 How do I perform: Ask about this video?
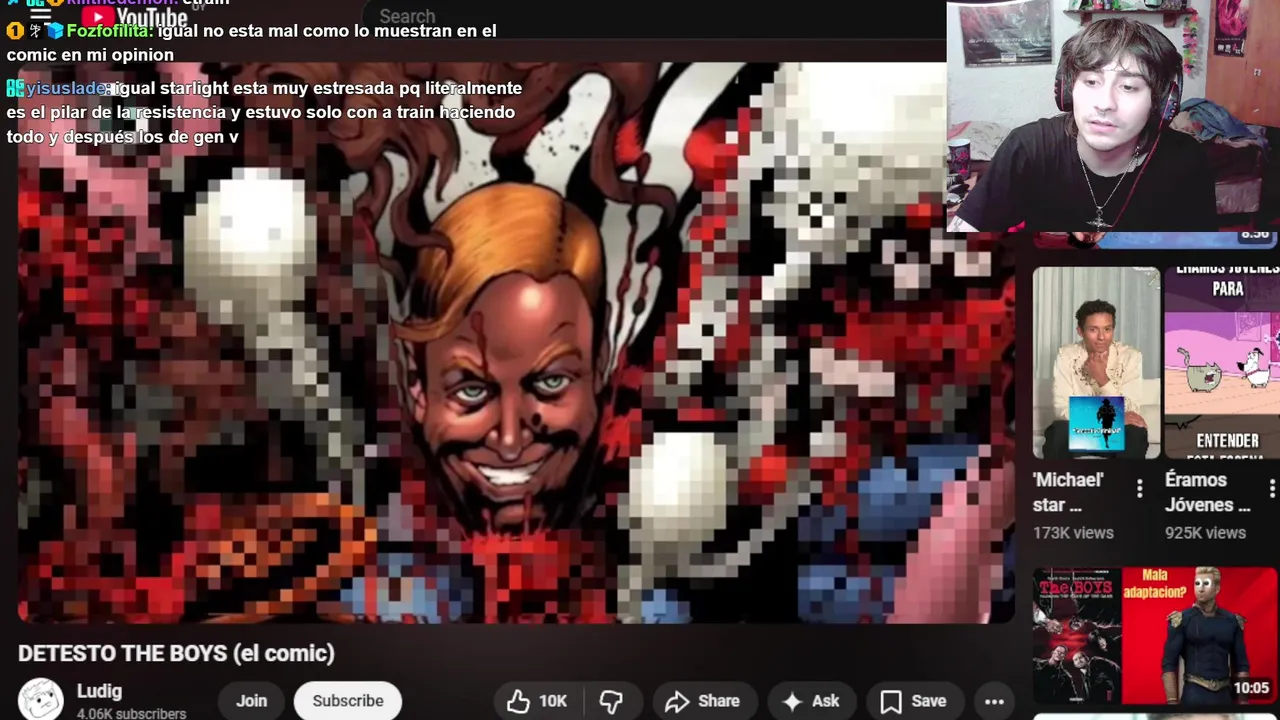pyautogui.click(x=811, y=701)
